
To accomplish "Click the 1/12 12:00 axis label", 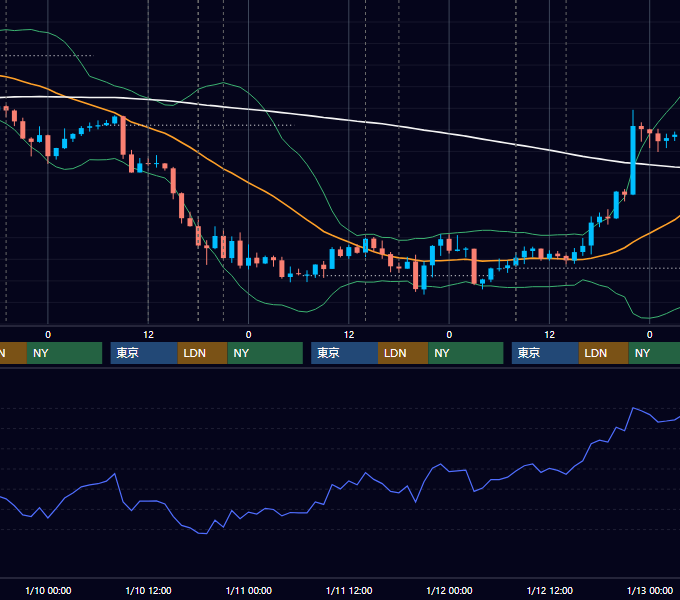I will (x=549, y=590).
